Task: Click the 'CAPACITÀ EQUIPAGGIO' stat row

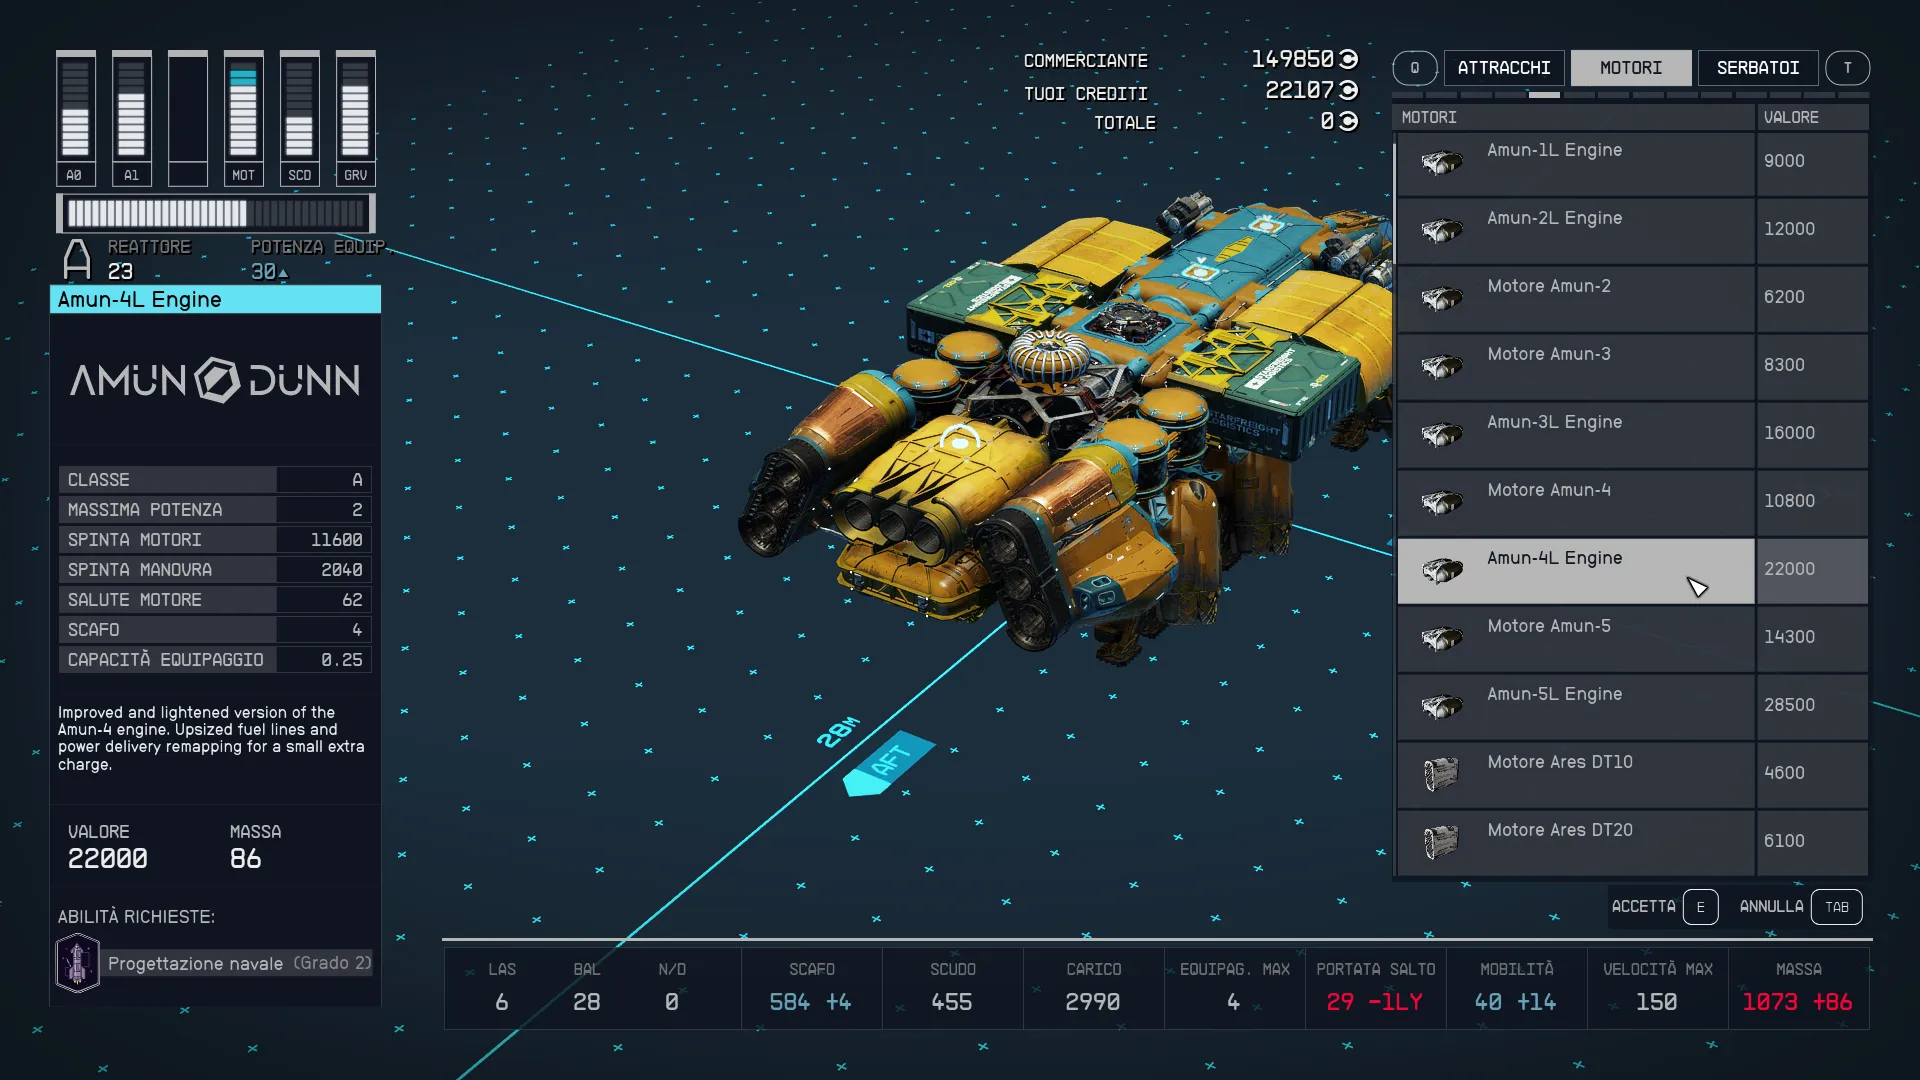Action: pos(215,660)
